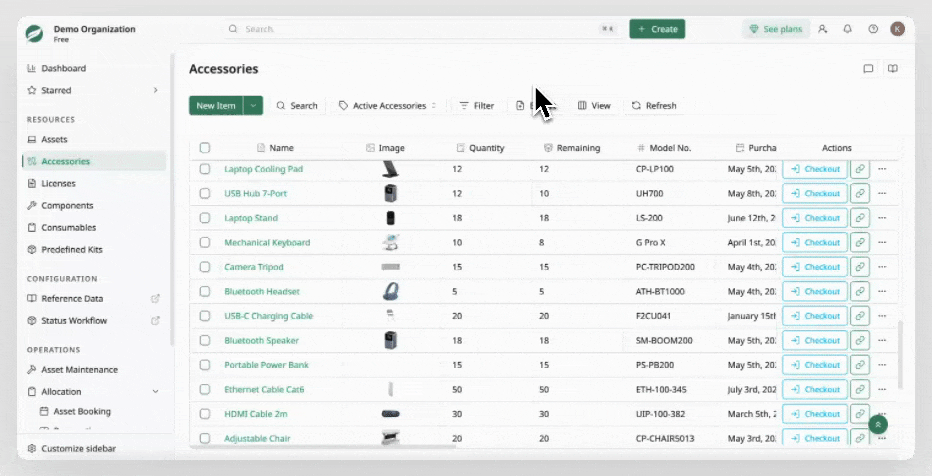Click the scroll-to-top round button
Screen dimensions: 932x476
tap(878, 424)
